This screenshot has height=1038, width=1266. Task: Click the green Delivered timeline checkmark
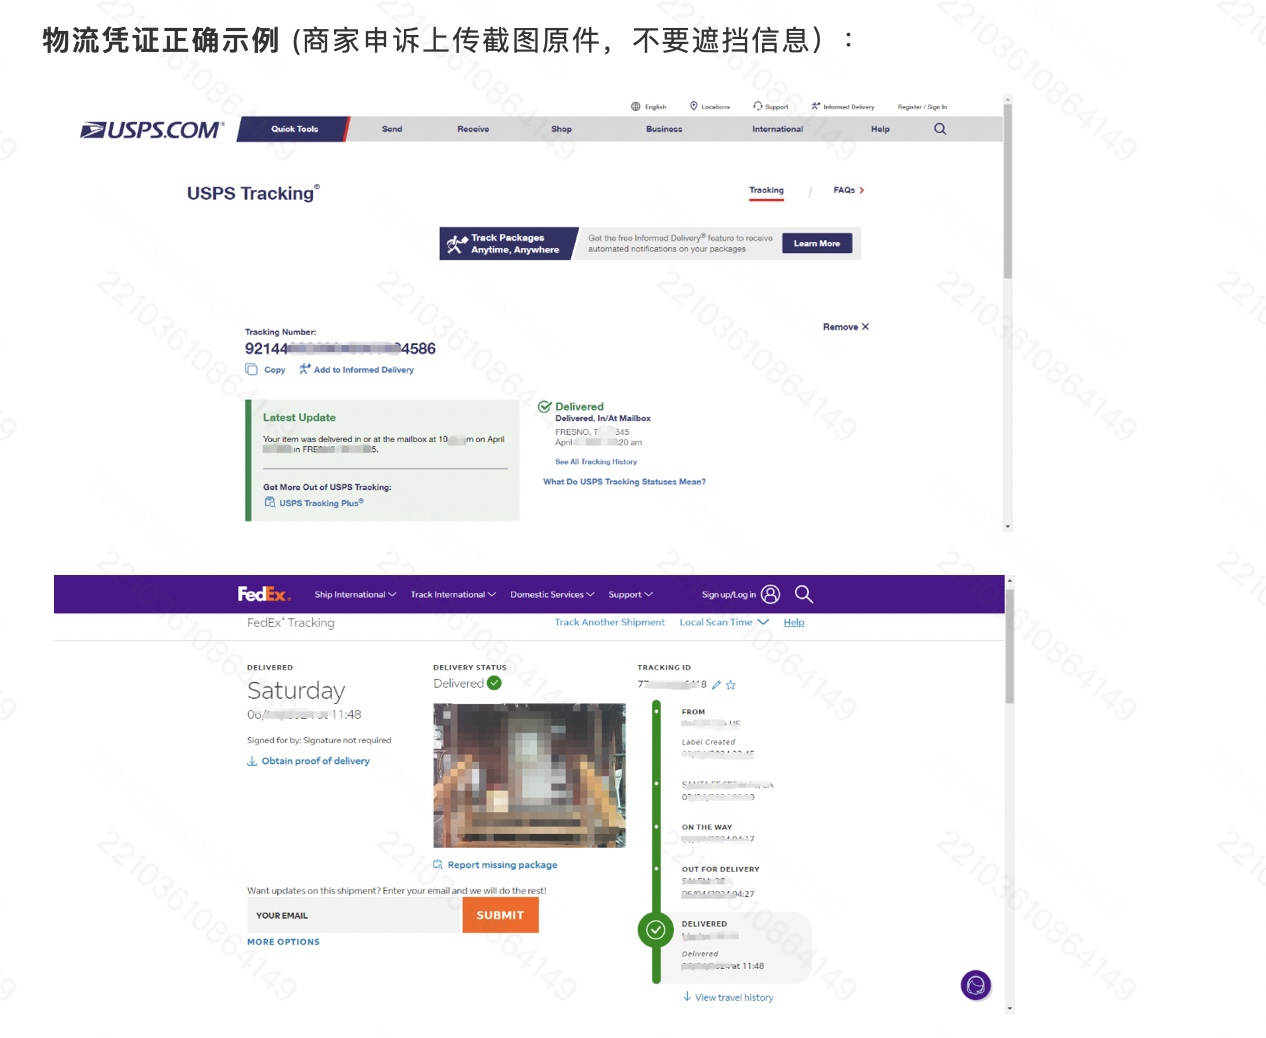[x=655, y=930]
